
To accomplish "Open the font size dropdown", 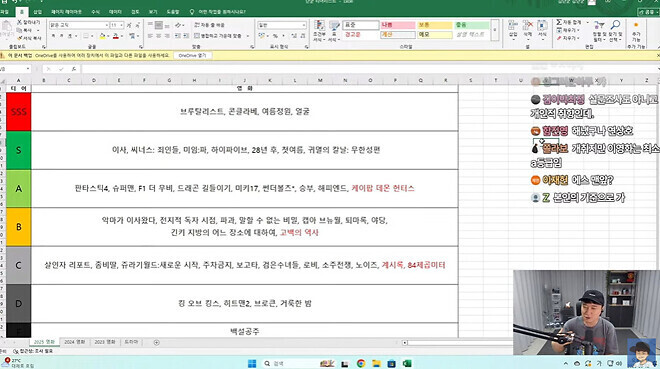I will [x=122, y=25].
